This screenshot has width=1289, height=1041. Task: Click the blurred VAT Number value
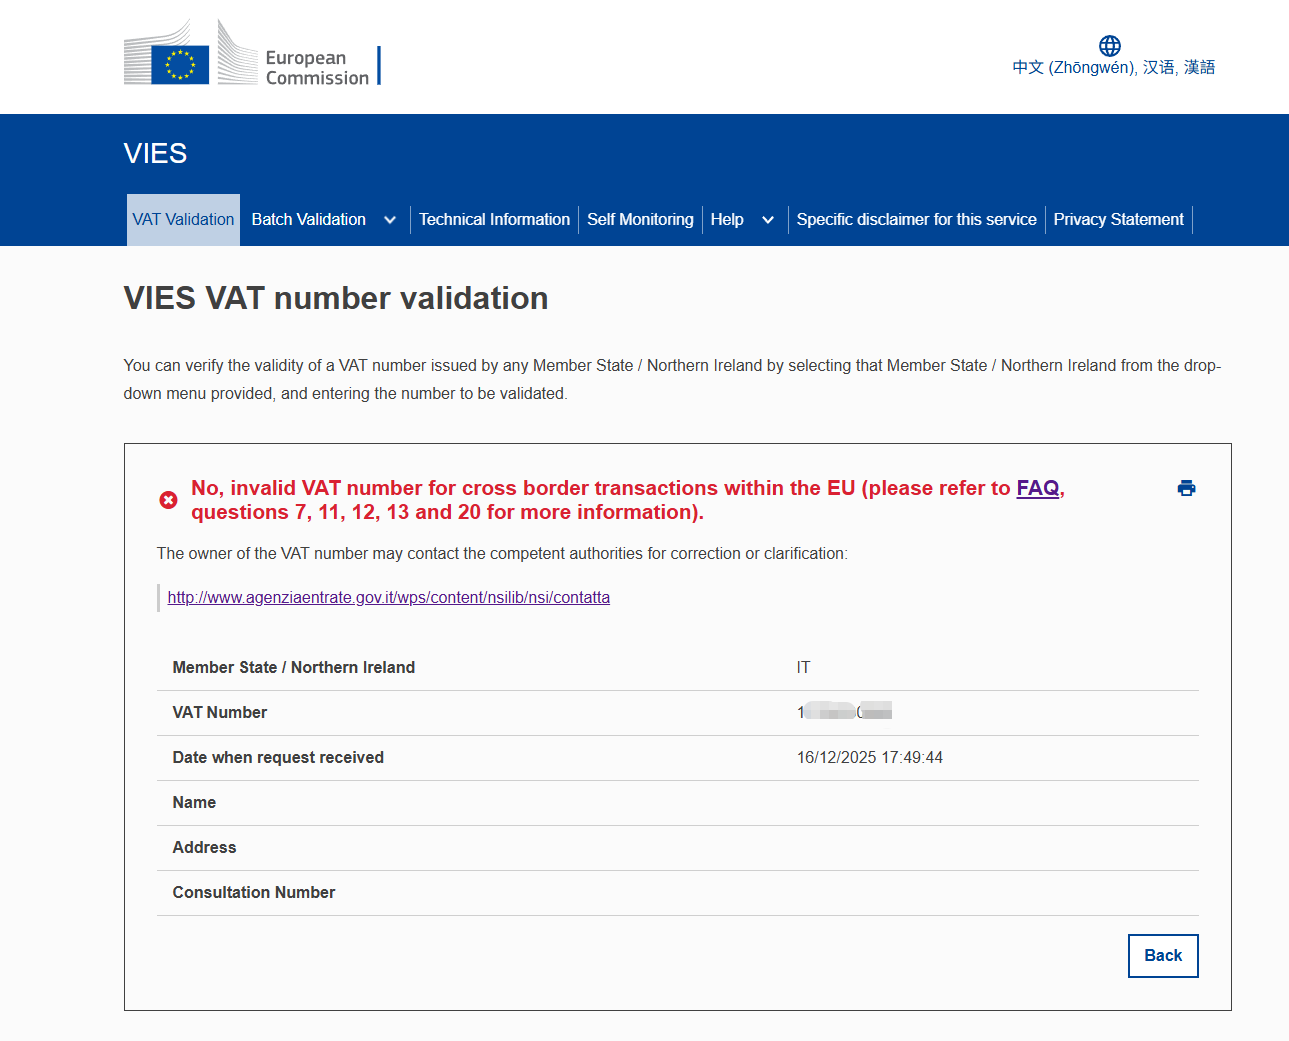(844, 712)
